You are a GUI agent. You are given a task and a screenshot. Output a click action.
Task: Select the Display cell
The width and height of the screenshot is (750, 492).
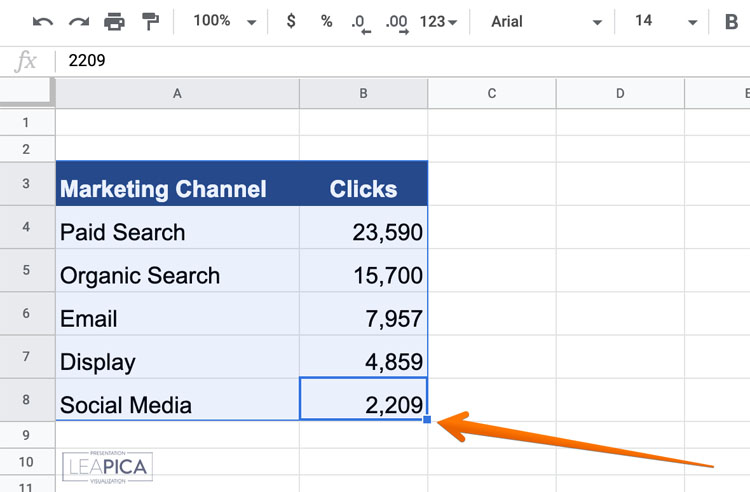tap(177, 357)
